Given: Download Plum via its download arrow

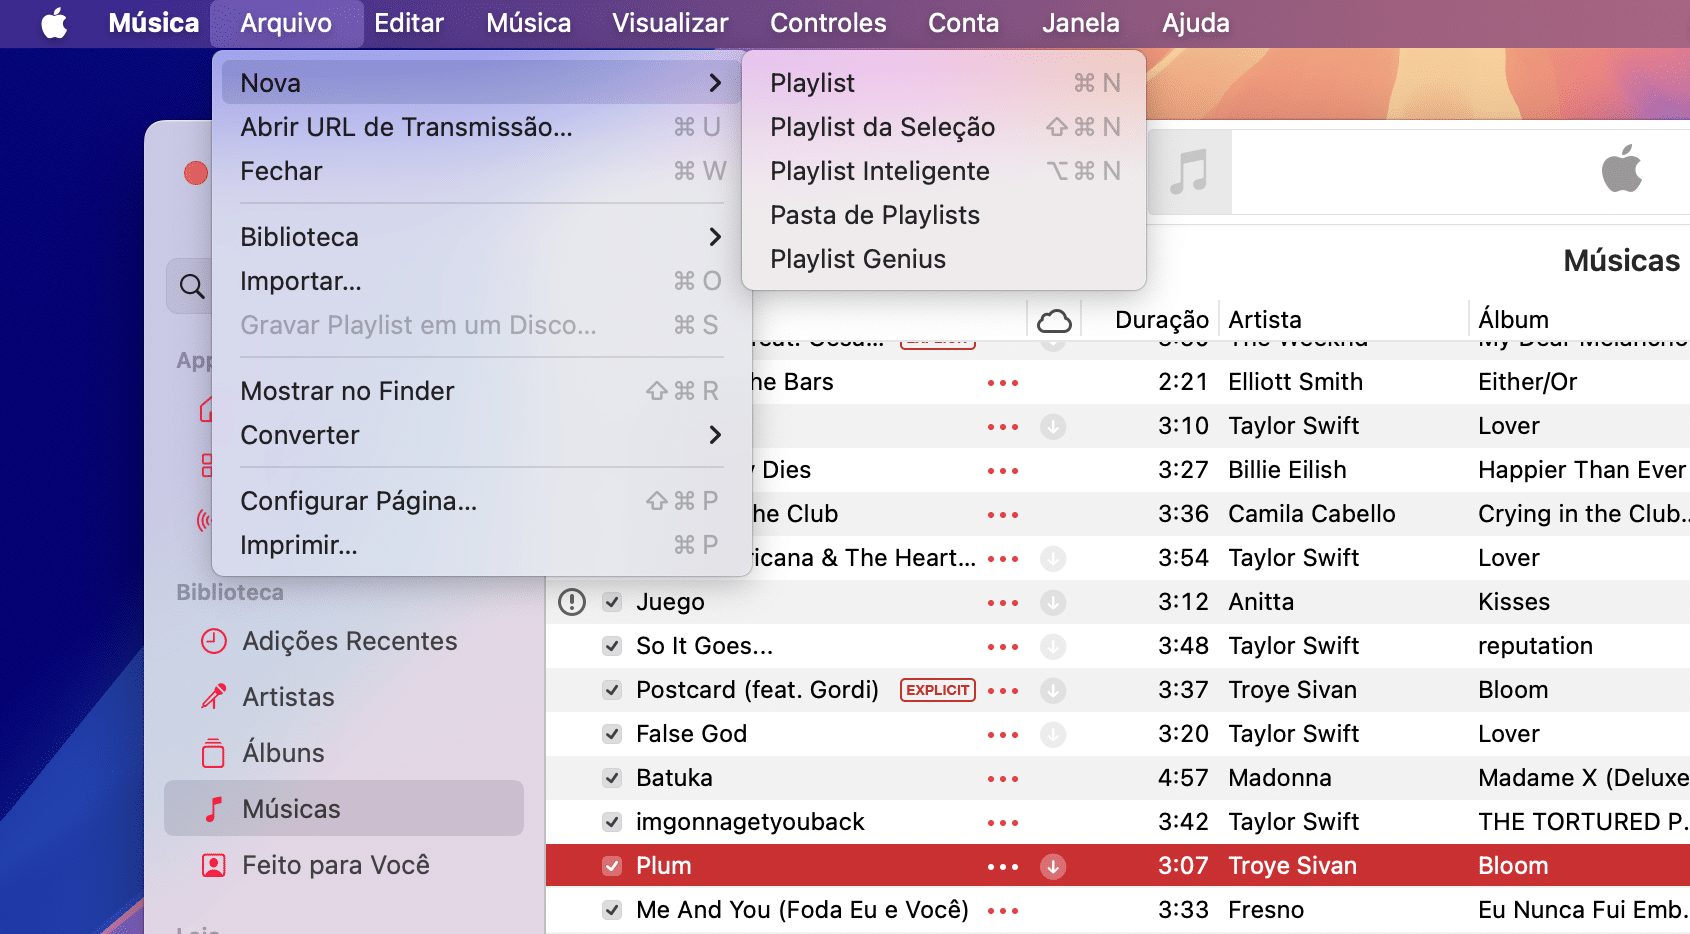Looking at the screenshot, I should pyautogui.click(x=1053, y=866).
